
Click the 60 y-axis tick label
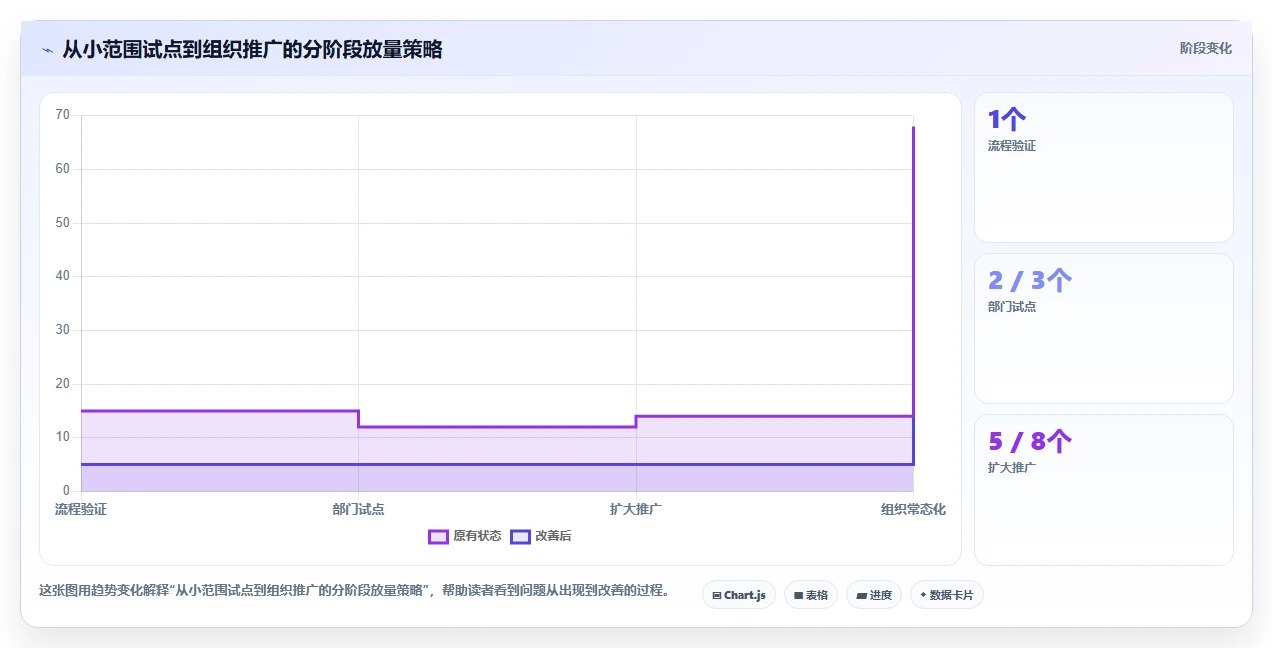tap(63, 169)
